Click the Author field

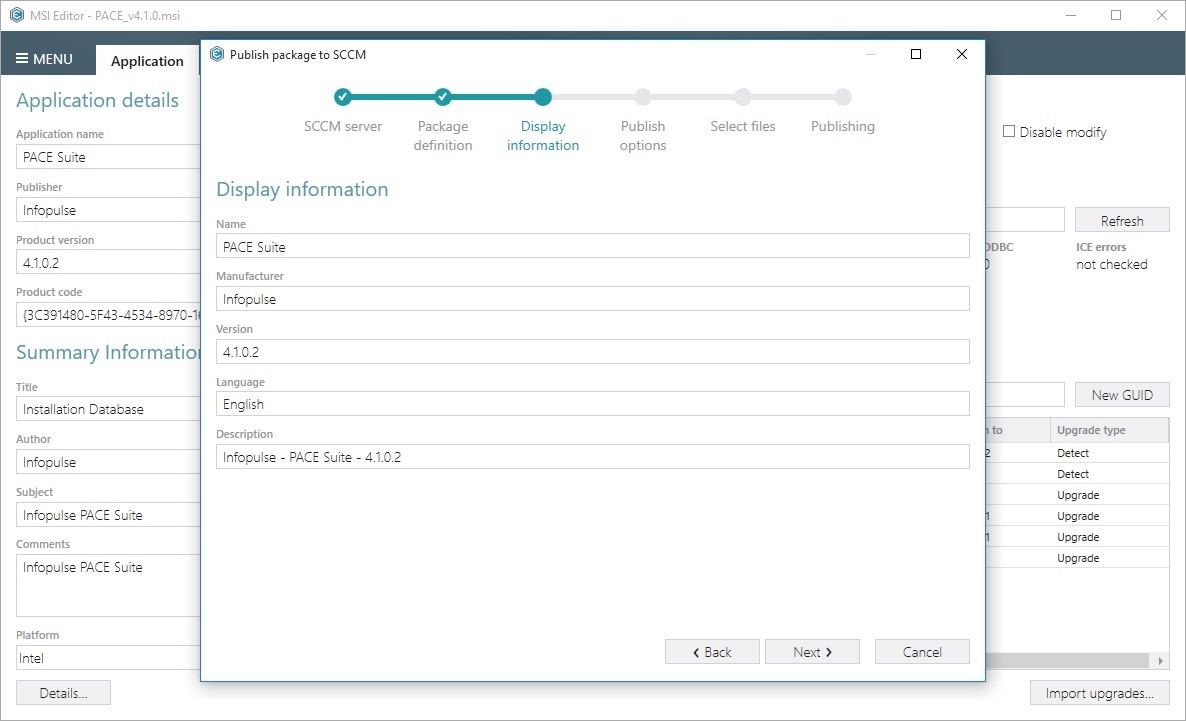pyautogui.click(x=108, y=462)
